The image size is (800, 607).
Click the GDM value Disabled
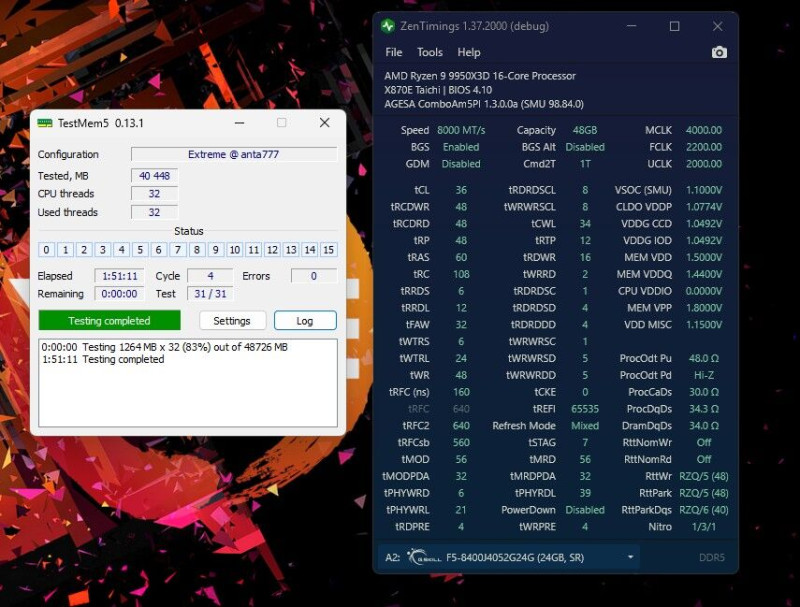(x=461, y=164)
